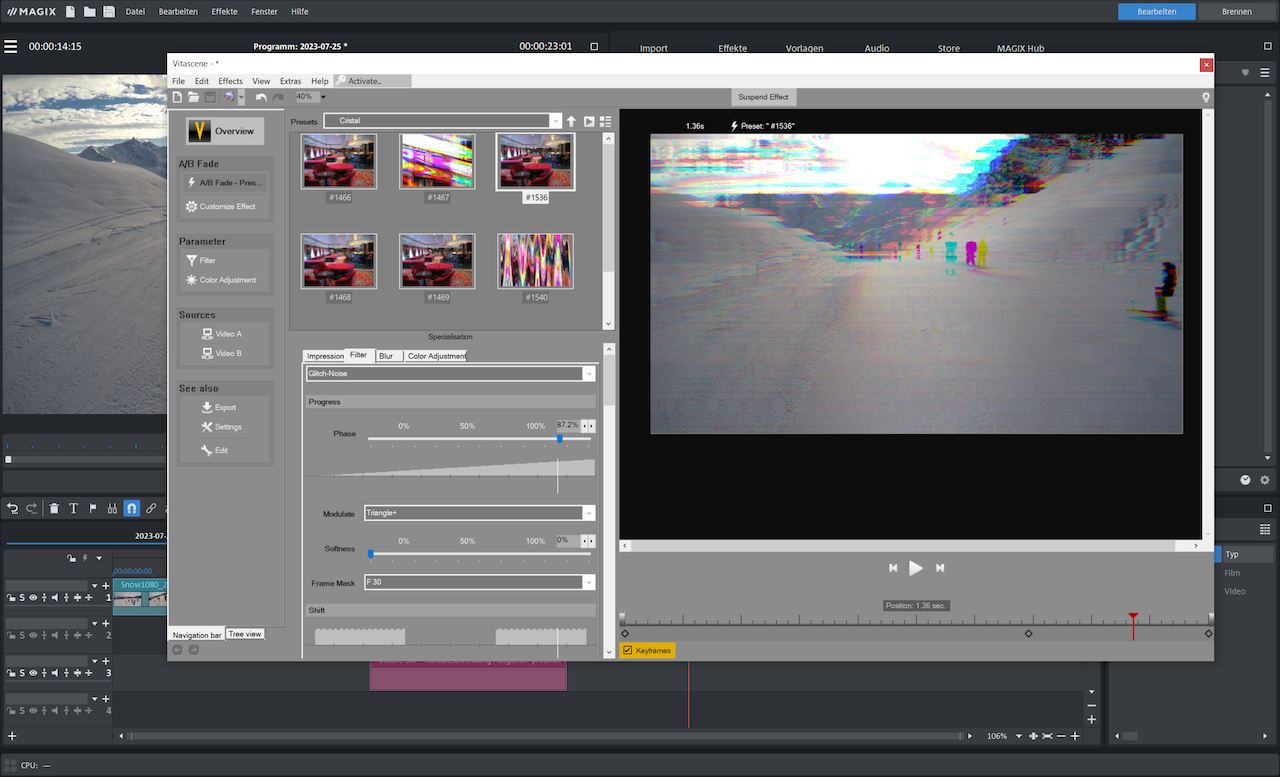The width and height of the screenshot is (1280, 777).
Task: Switch to the Blur tab
Action: pos(385,356)
